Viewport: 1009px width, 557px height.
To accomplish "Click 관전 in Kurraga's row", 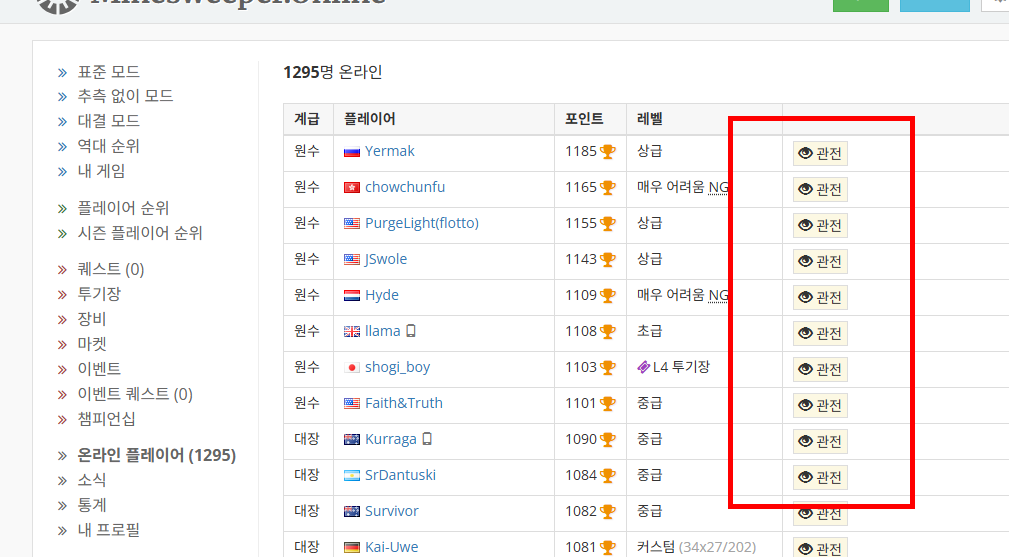I will coord(820,441).
